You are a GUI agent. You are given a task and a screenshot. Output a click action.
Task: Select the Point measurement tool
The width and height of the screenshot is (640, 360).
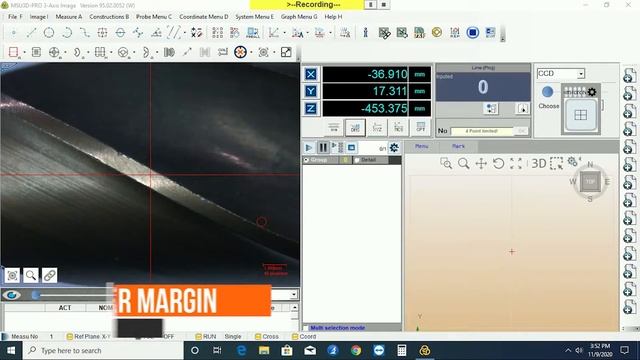(13, 32)
